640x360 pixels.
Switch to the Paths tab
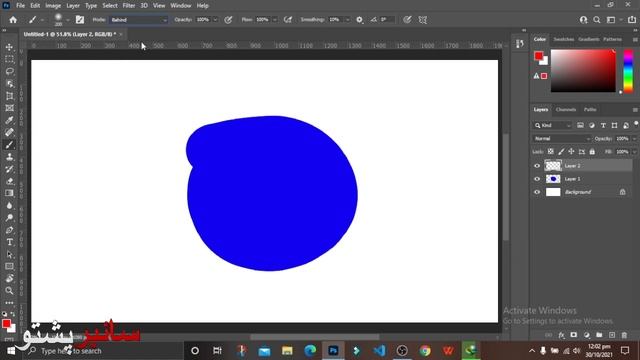(x=590, y=109)
